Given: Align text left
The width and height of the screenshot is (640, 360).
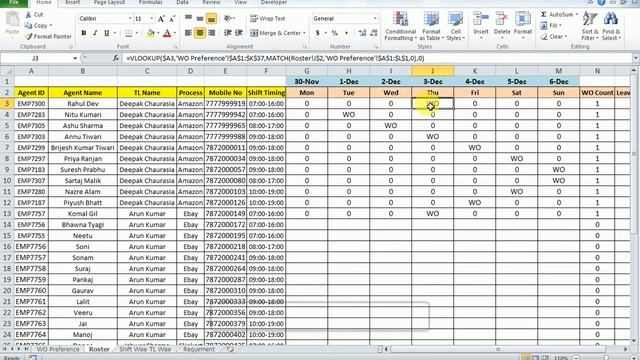Looking at the screenshot, I should [189, 33].
